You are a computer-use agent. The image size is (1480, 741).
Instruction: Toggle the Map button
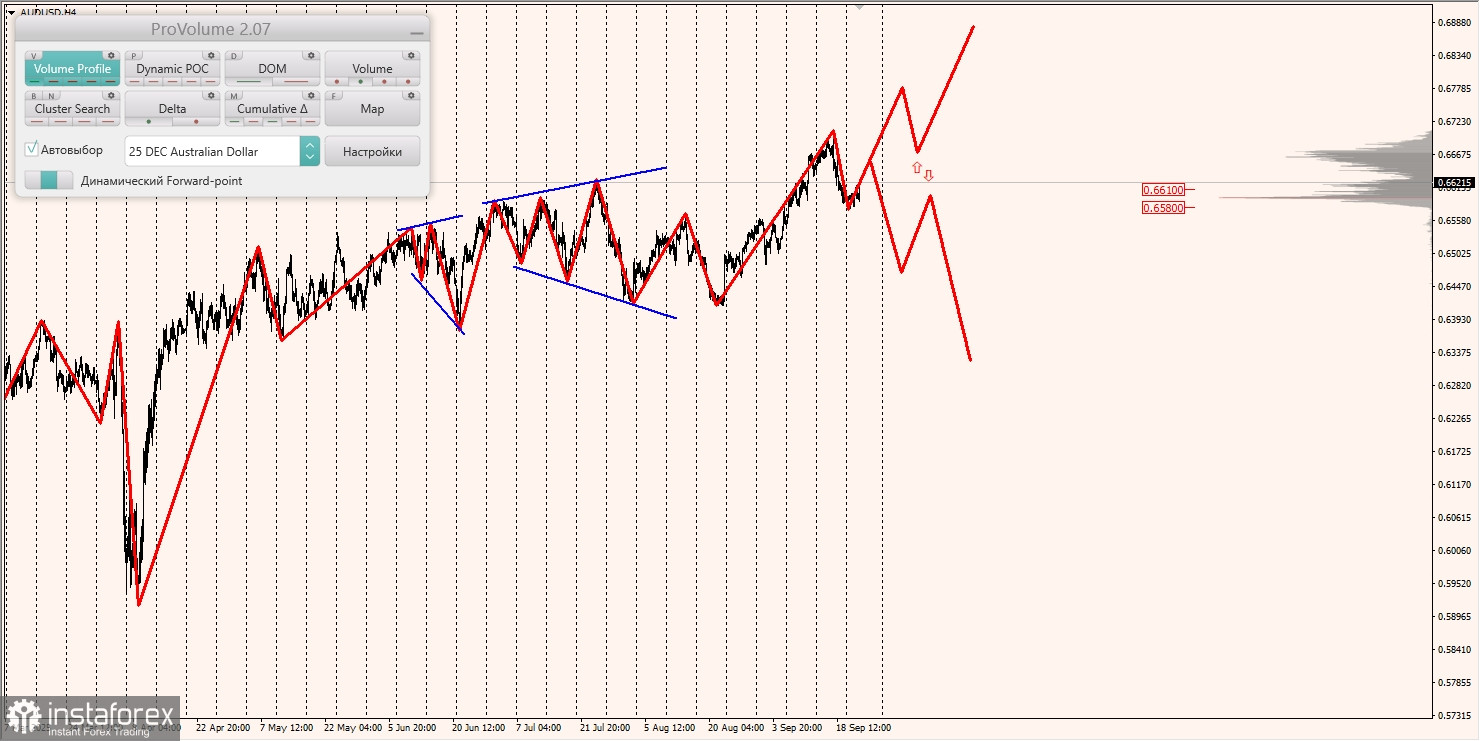(372, 108)
